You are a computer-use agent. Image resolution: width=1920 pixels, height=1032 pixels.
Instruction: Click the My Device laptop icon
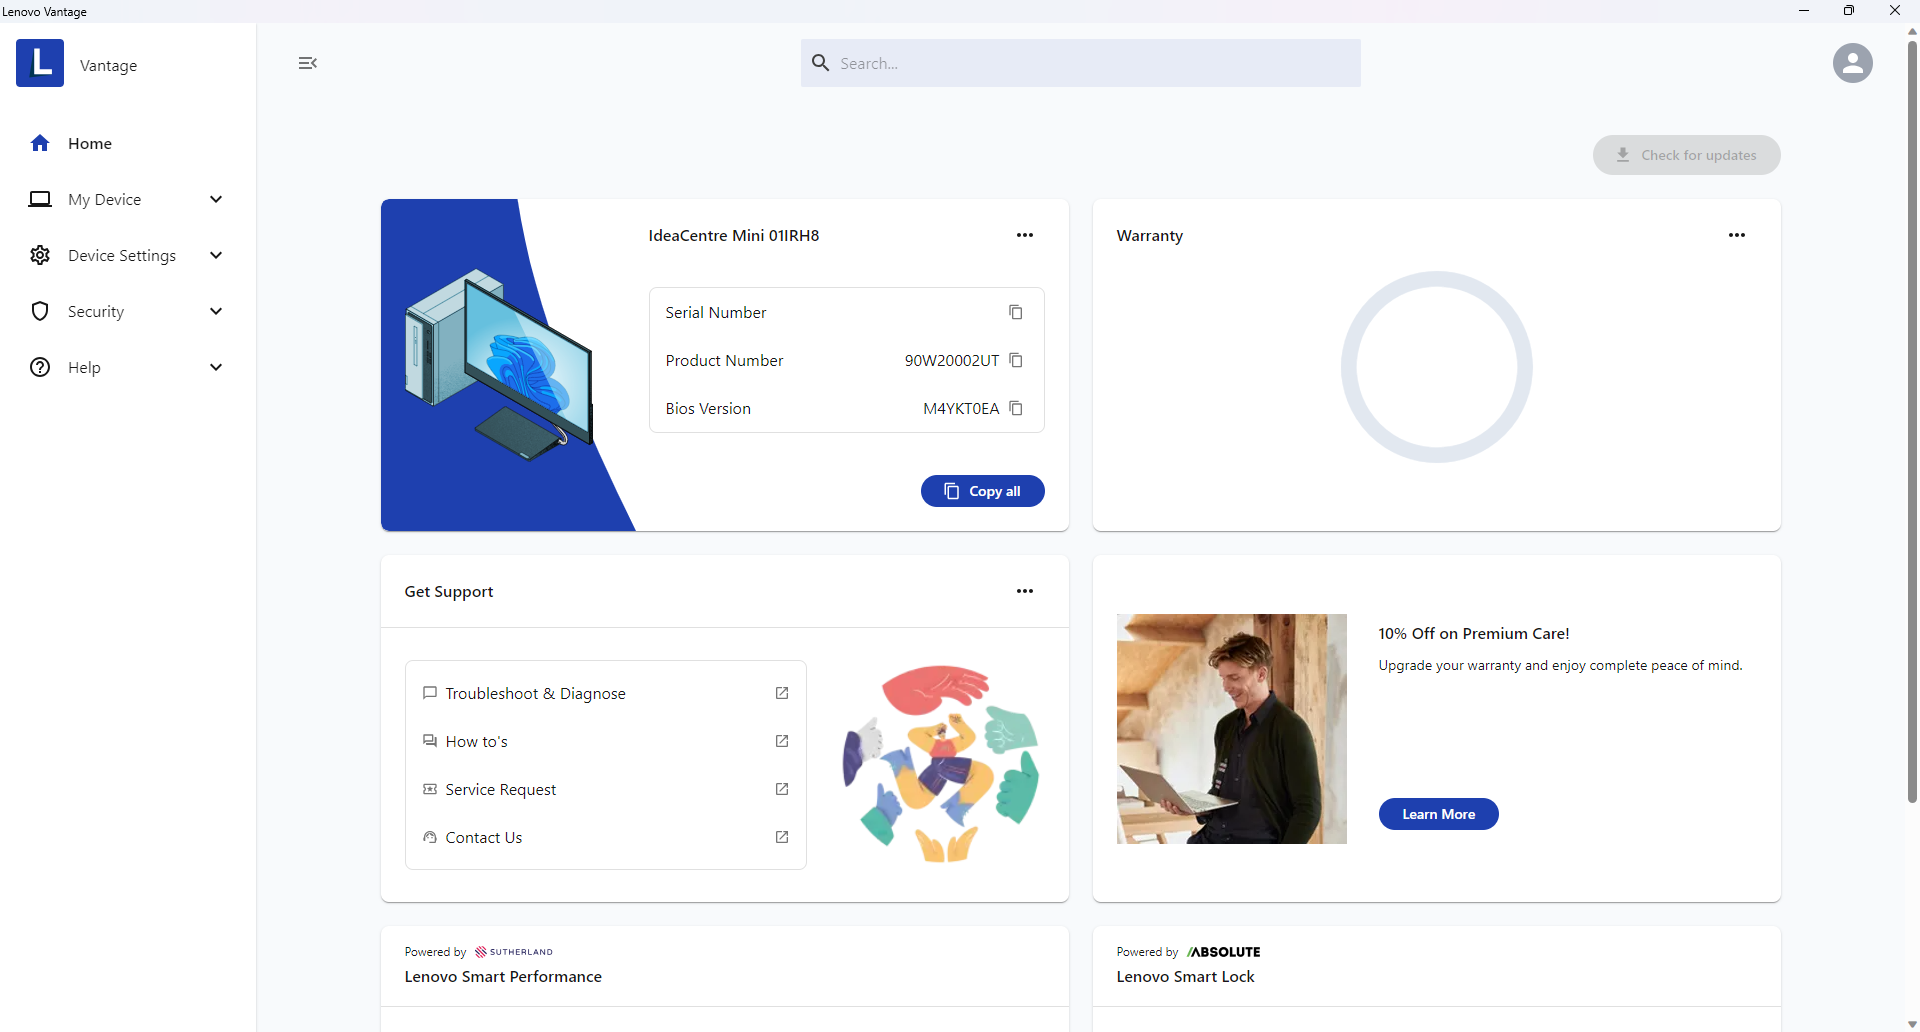(x=40, y=199)
